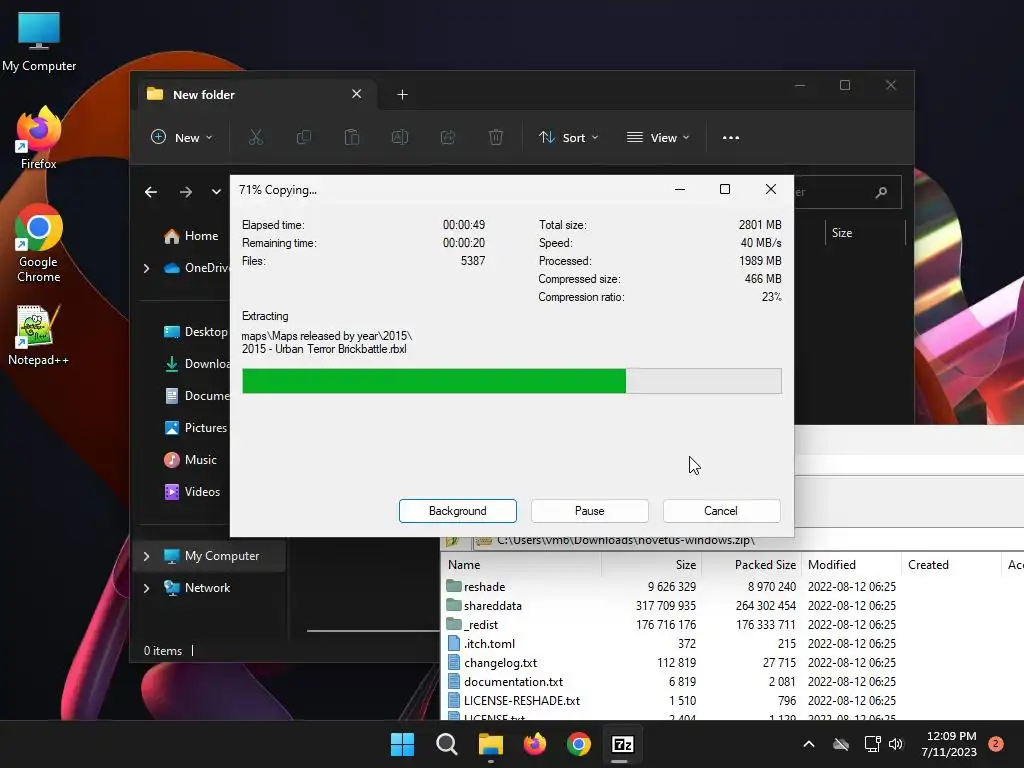Add a new Explorer tab
The width and height of the screenshot is (1024, 768).
pos(402,95)
